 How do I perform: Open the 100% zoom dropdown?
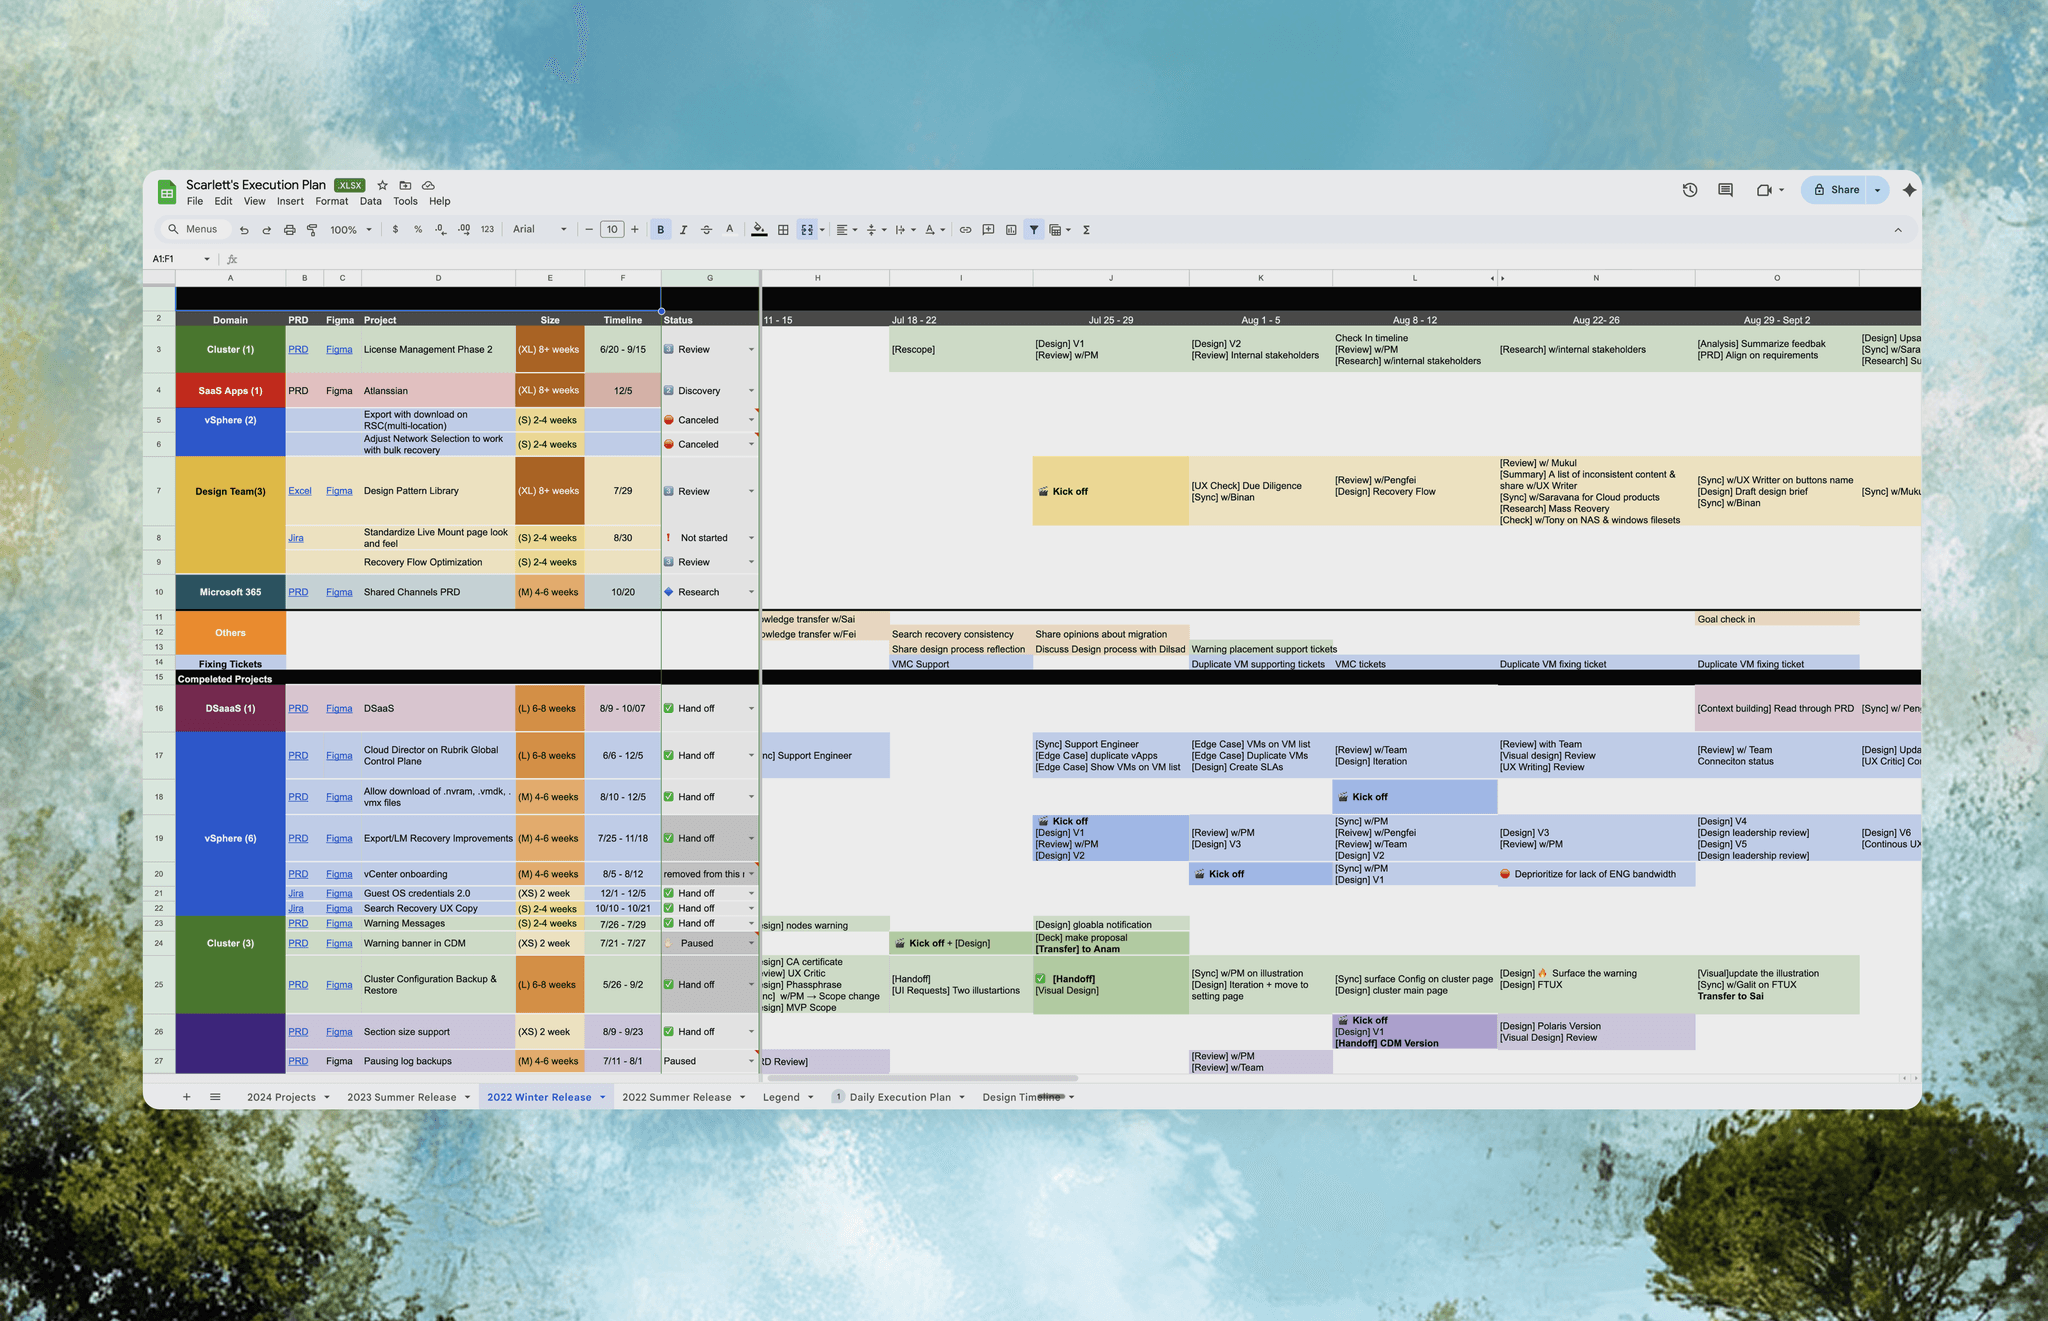(350, 230)
